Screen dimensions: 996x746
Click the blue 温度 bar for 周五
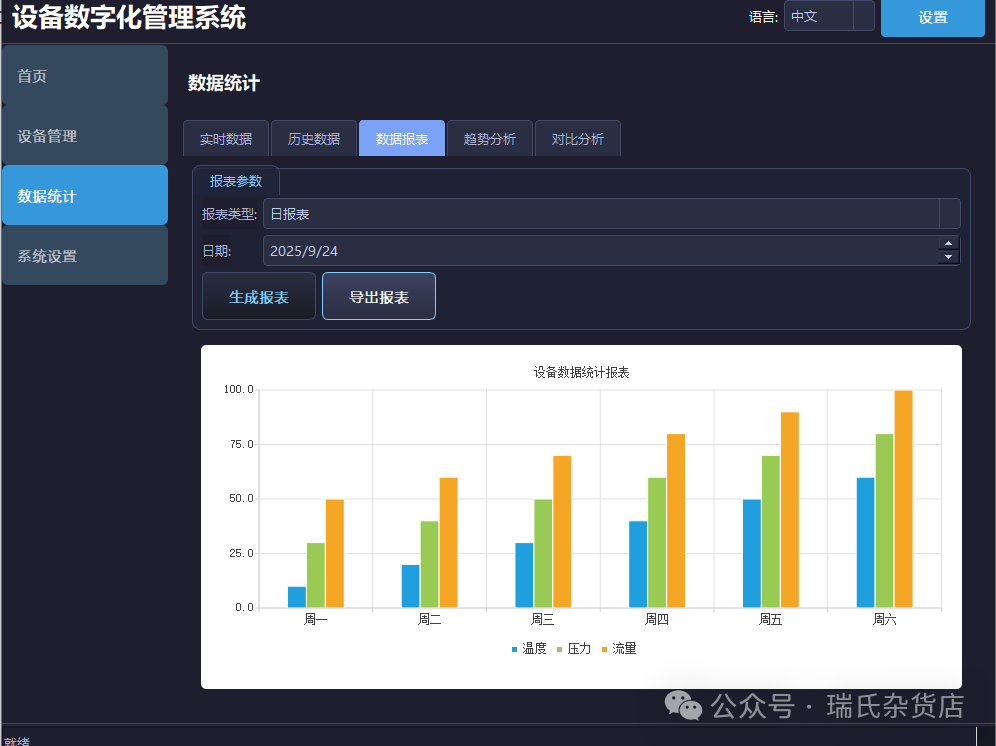tap(752, 553)
